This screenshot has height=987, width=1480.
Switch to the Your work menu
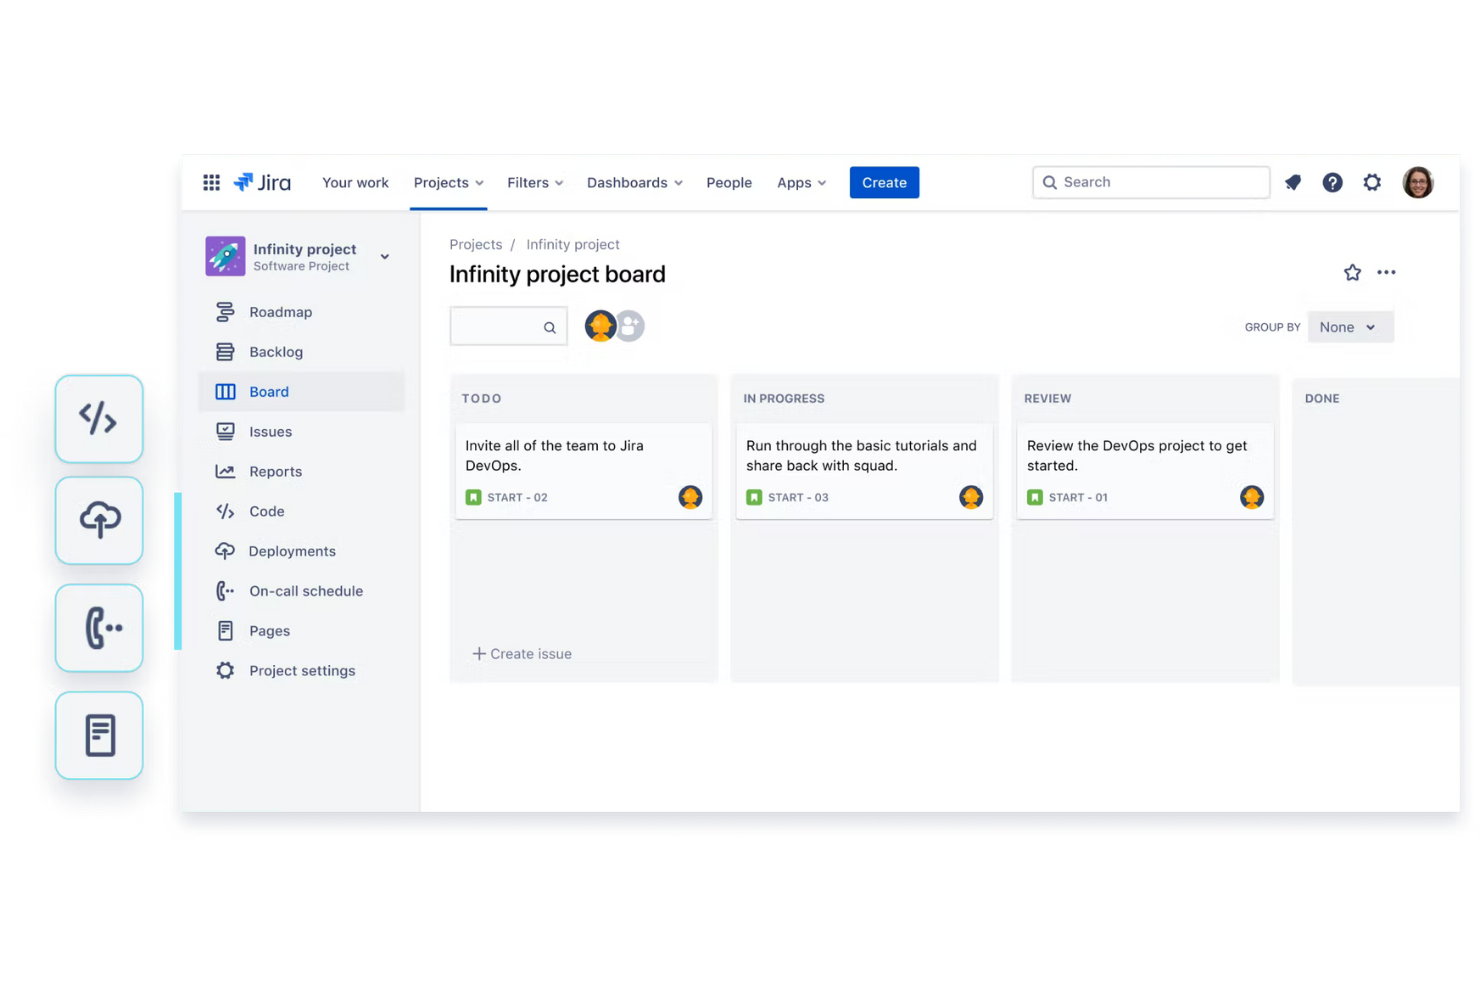click(355, 182)
